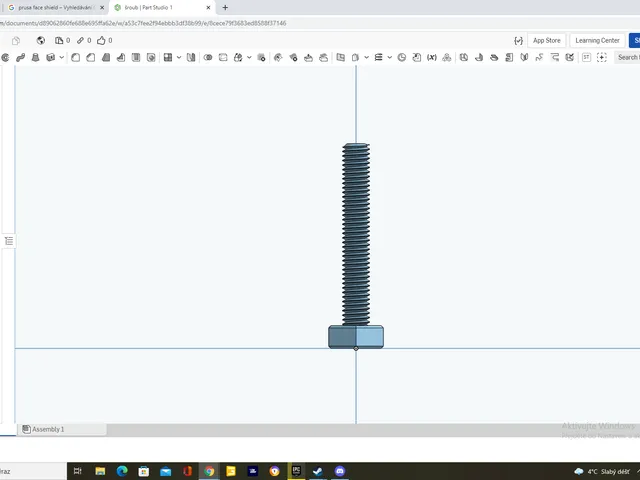Select the Delete part tool
This screenshot has width=640, height=480.
tap(262, 58)
